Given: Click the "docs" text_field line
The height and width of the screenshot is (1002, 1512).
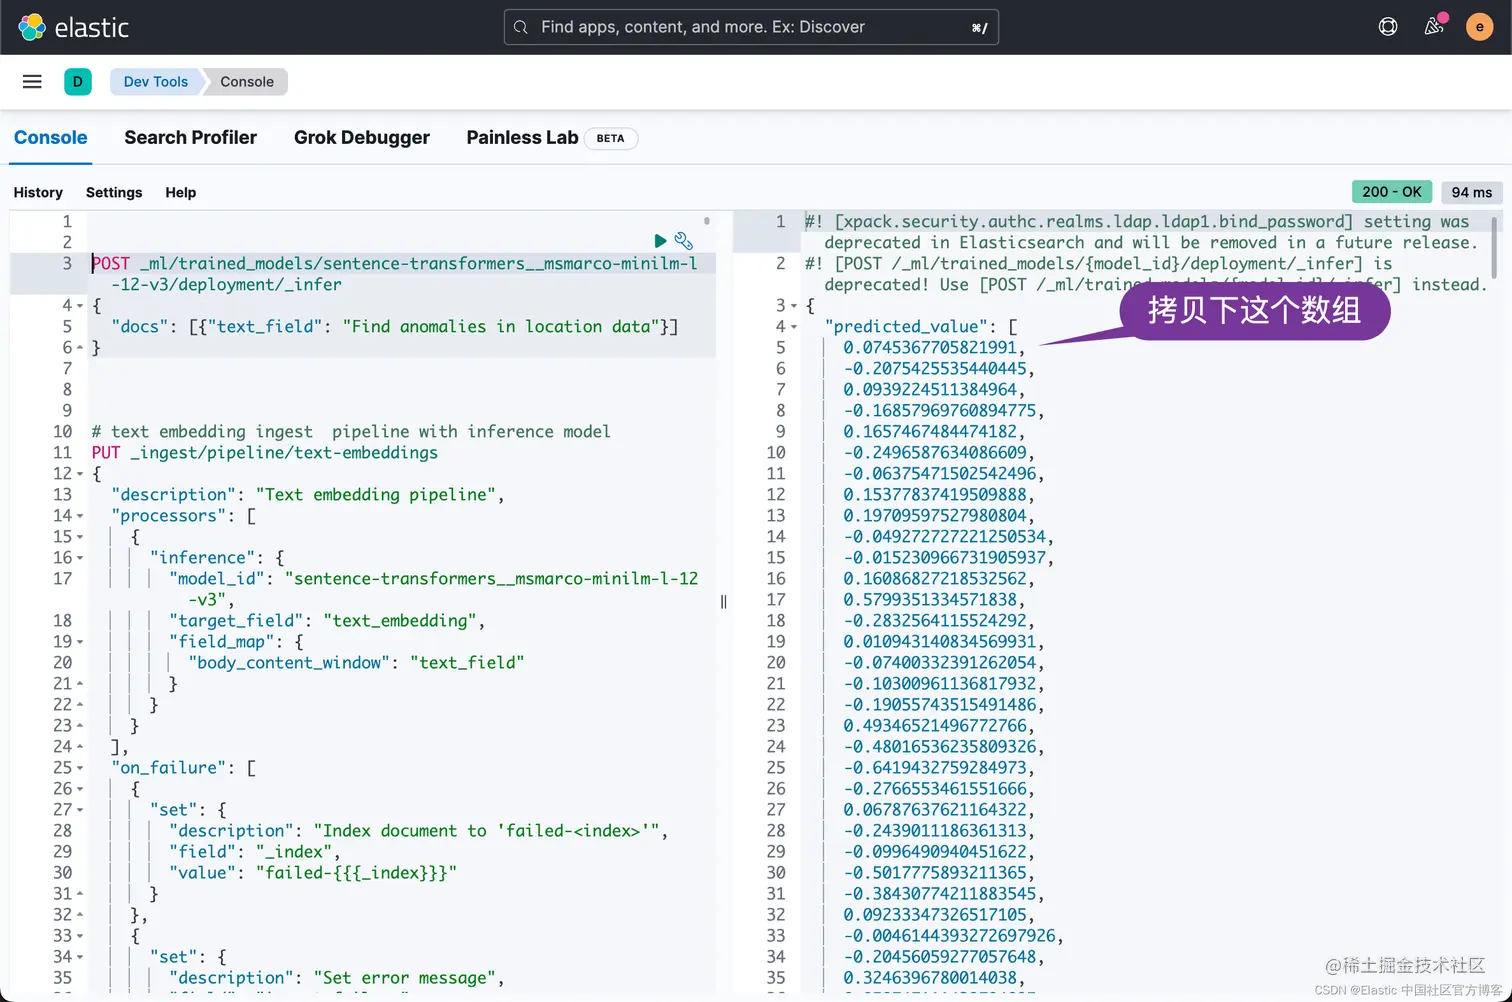Looking at the screenshot, I should point(395,327).
